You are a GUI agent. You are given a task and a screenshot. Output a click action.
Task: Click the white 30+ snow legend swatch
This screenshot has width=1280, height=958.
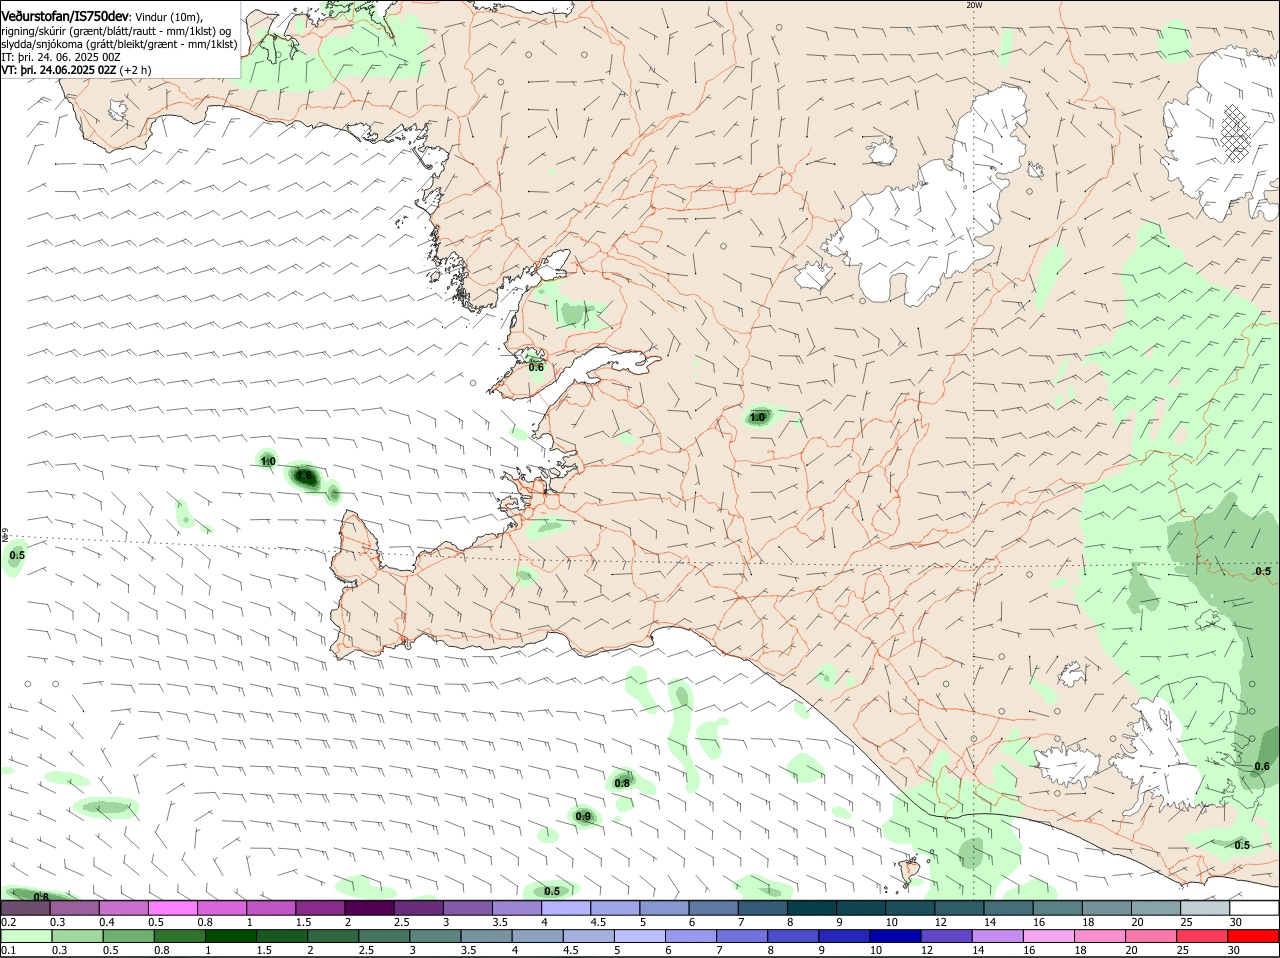1254,908
